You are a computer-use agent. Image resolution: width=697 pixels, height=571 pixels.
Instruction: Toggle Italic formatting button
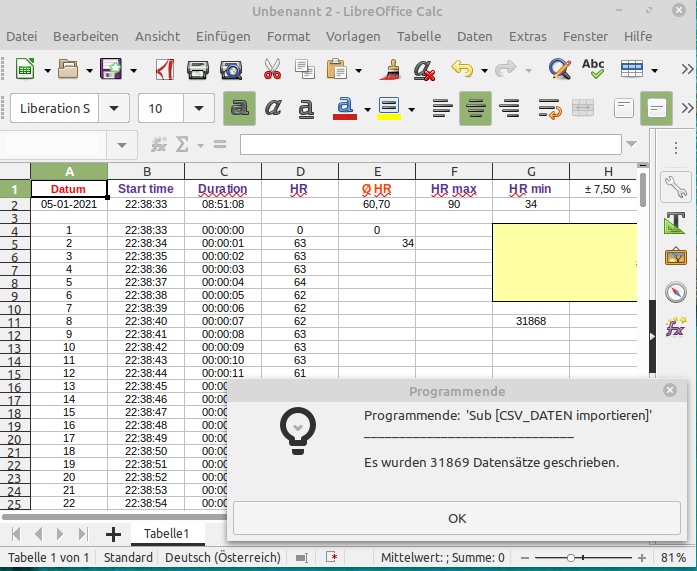point(273,108)
